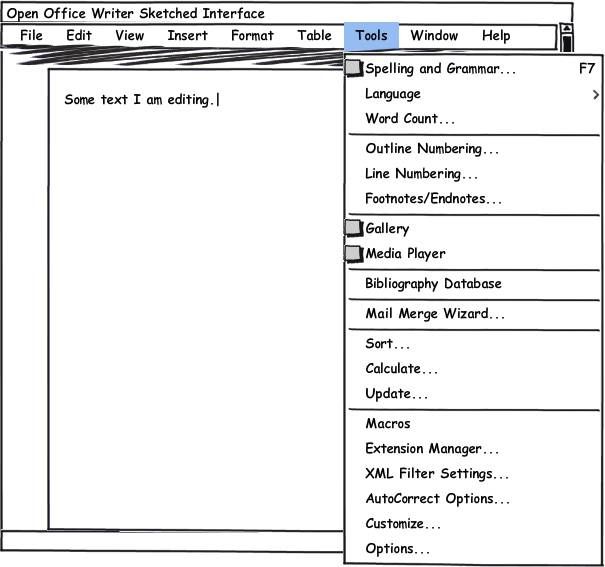605x567 pixels.
Task: Select the Macros menu item
Action: 473,424
